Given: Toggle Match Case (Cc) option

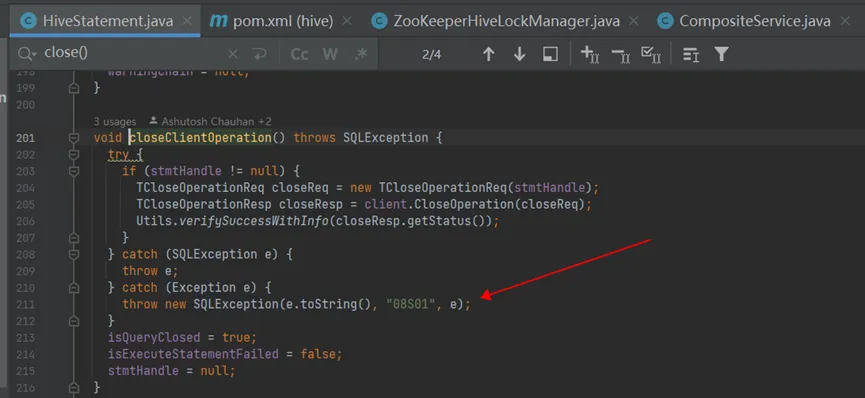Looking at the screenshot, I should (x=300, y=54).
